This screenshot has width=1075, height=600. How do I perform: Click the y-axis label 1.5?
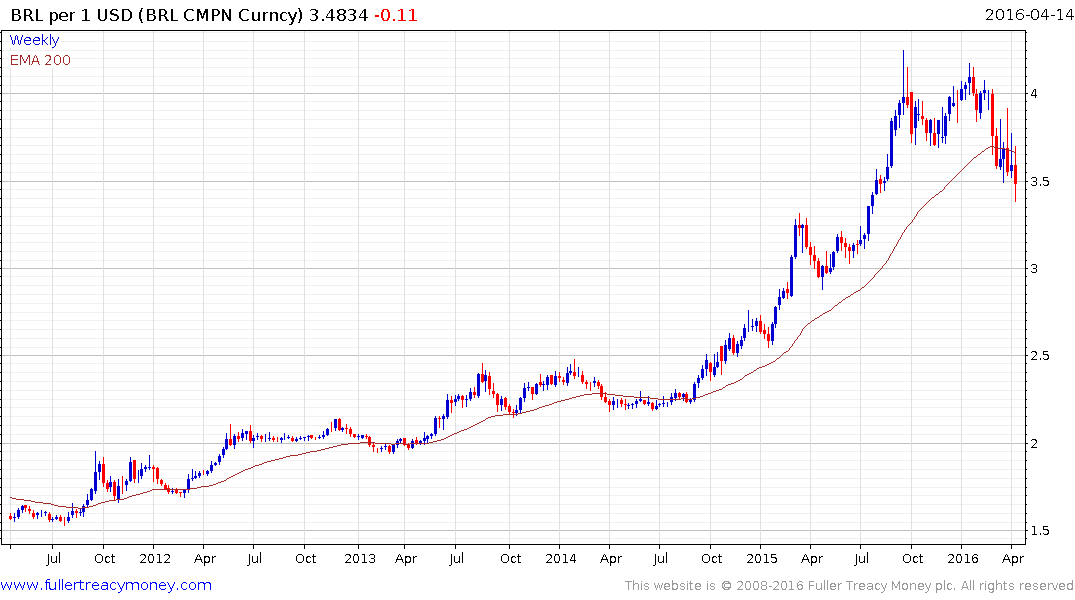point(1040,530)
